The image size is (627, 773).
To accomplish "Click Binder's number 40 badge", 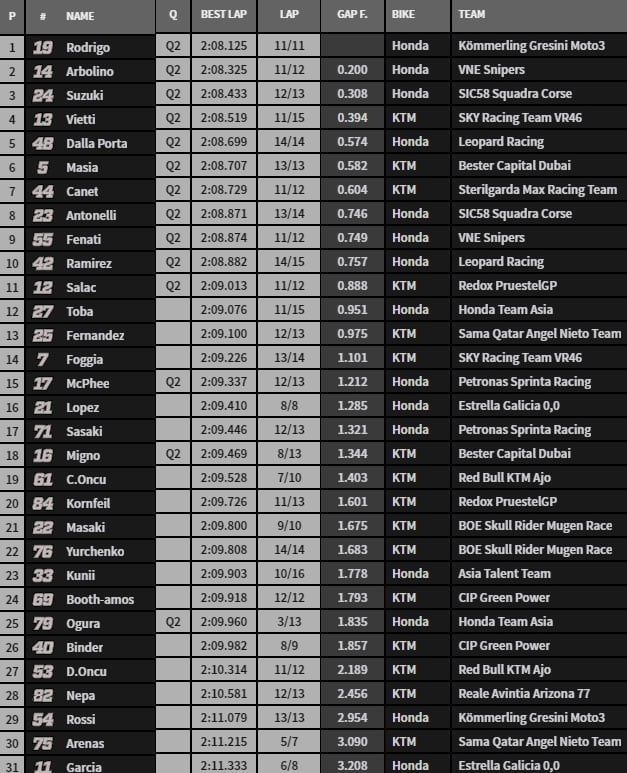I will 43,646.
